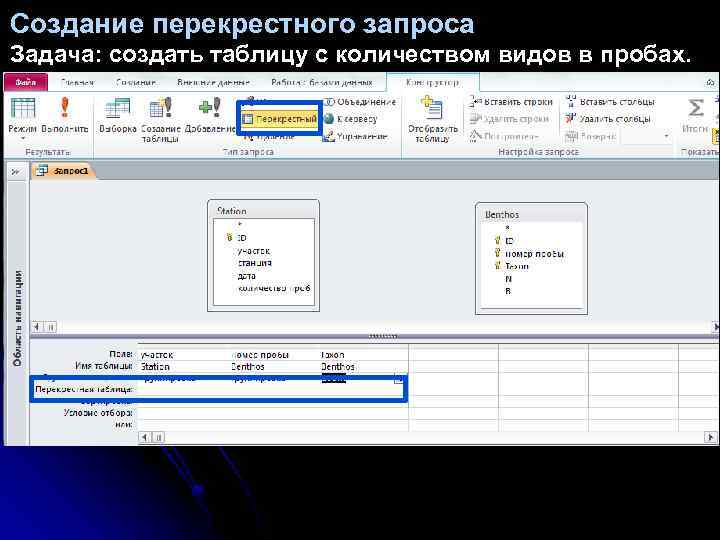Select N field in Benthos table
The width and height of the screenshot is (720, 540).
[x=508, y=279]
